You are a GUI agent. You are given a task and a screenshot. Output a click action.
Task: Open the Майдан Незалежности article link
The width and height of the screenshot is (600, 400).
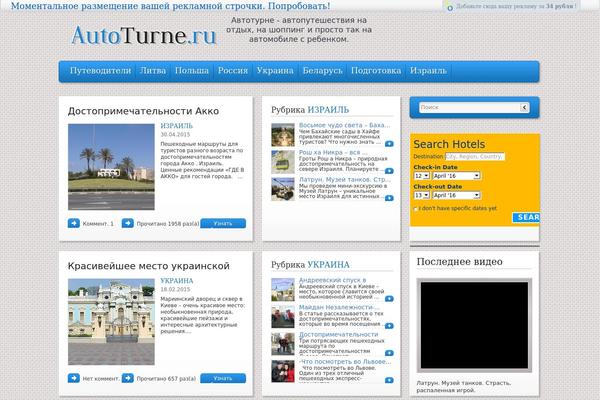pyautogui.click(x=339, y=307)
